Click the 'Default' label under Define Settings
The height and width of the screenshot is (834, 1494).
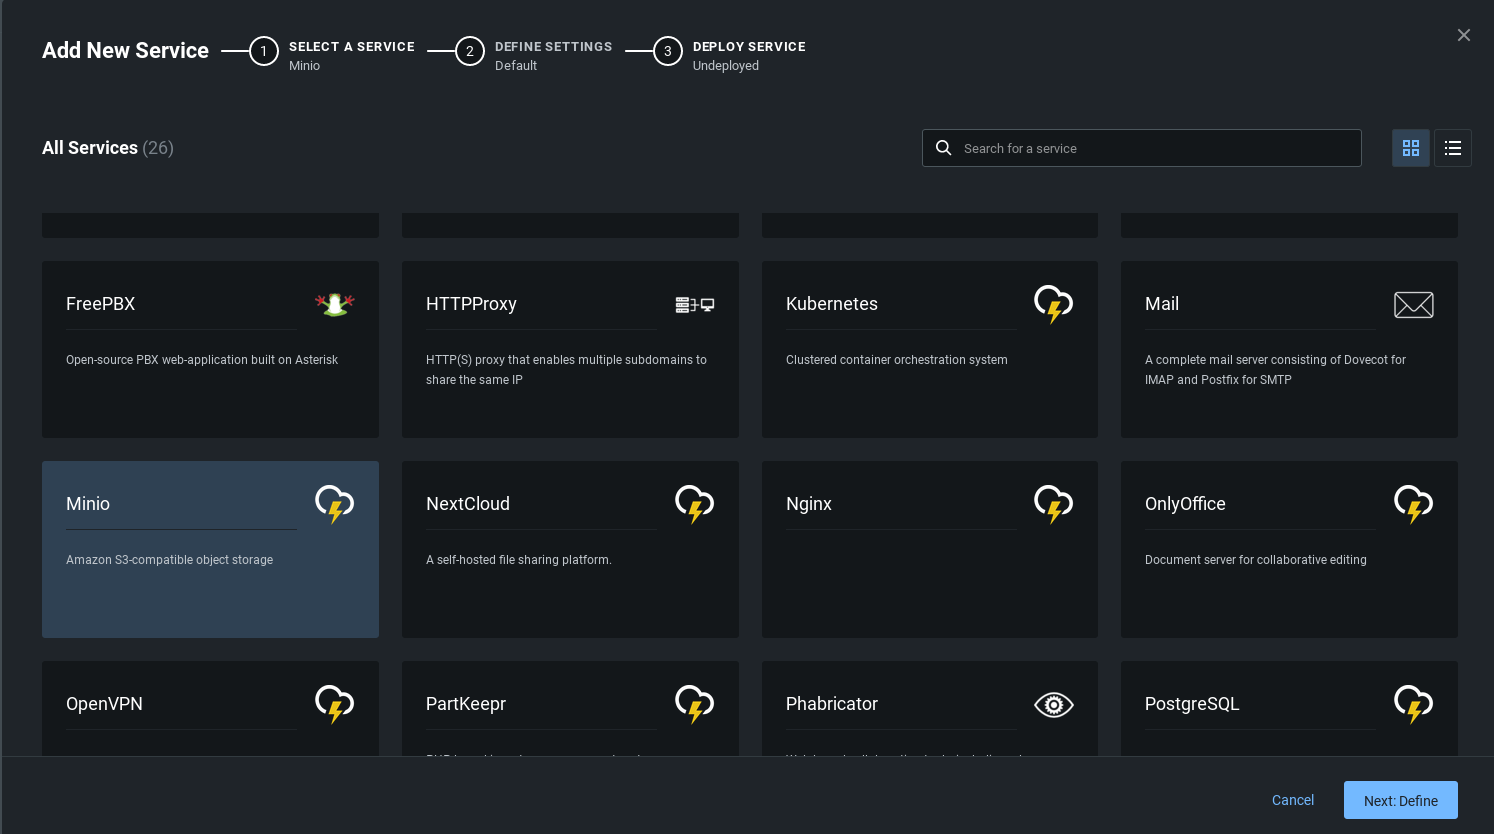(516, 66)
